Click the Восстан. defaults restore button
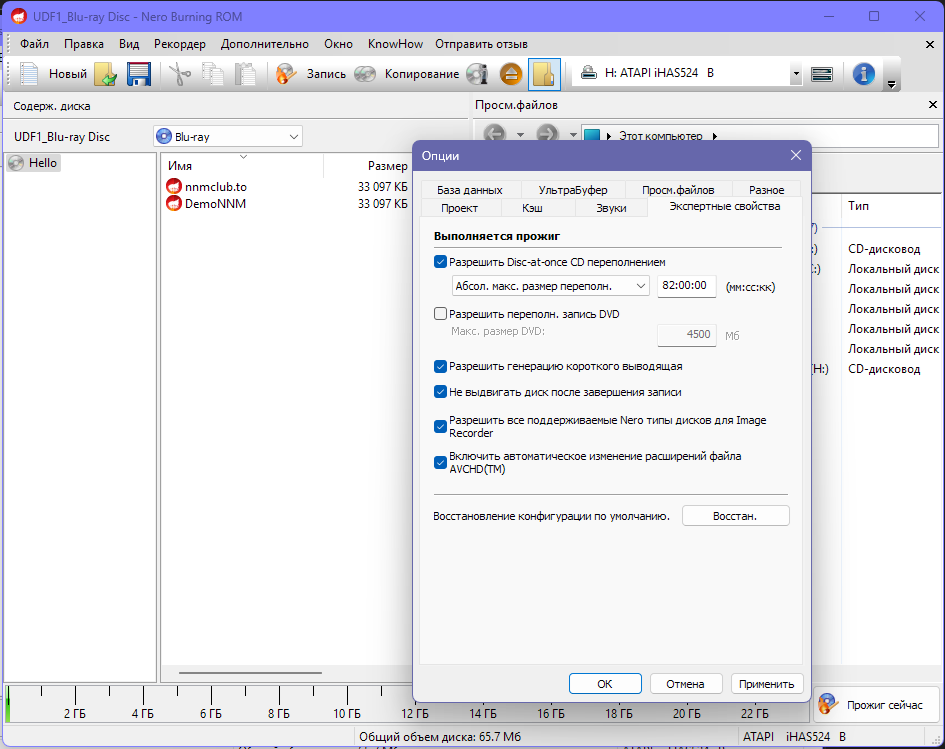This screenshot has height=749, width=945. 736,515
